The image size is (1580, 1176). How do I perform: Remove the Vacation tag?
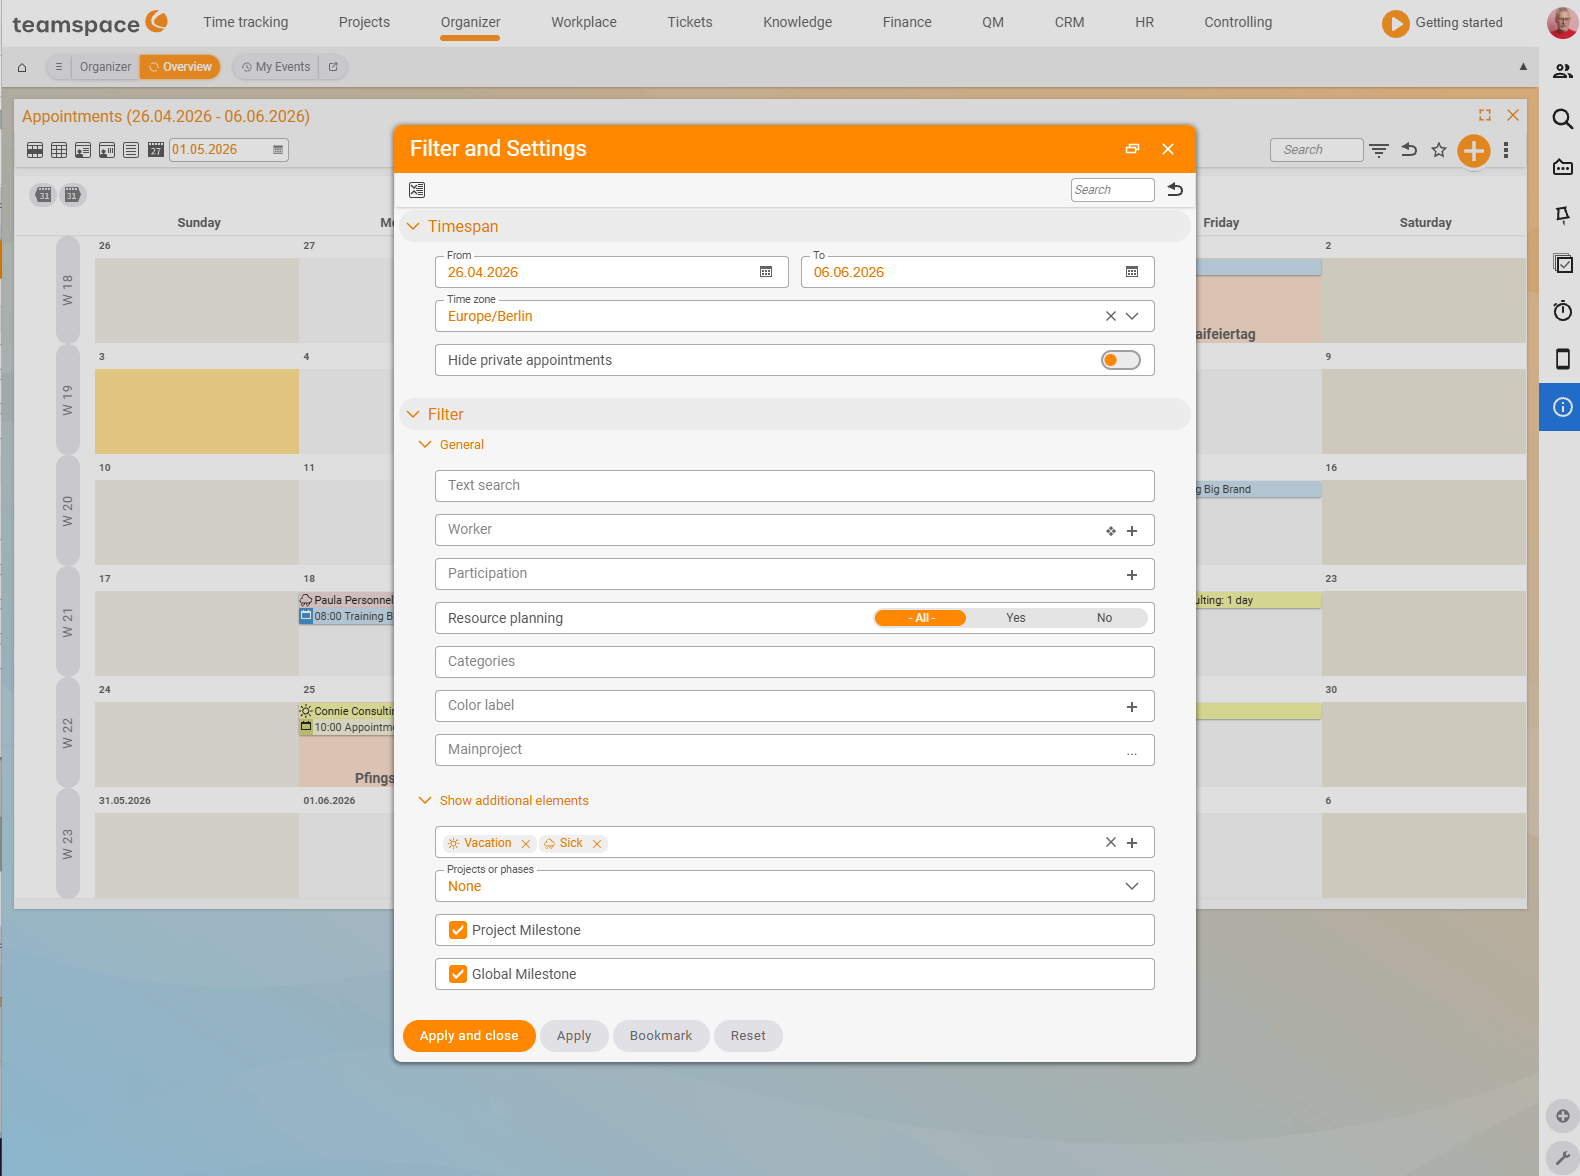click(x=526, y=844)
